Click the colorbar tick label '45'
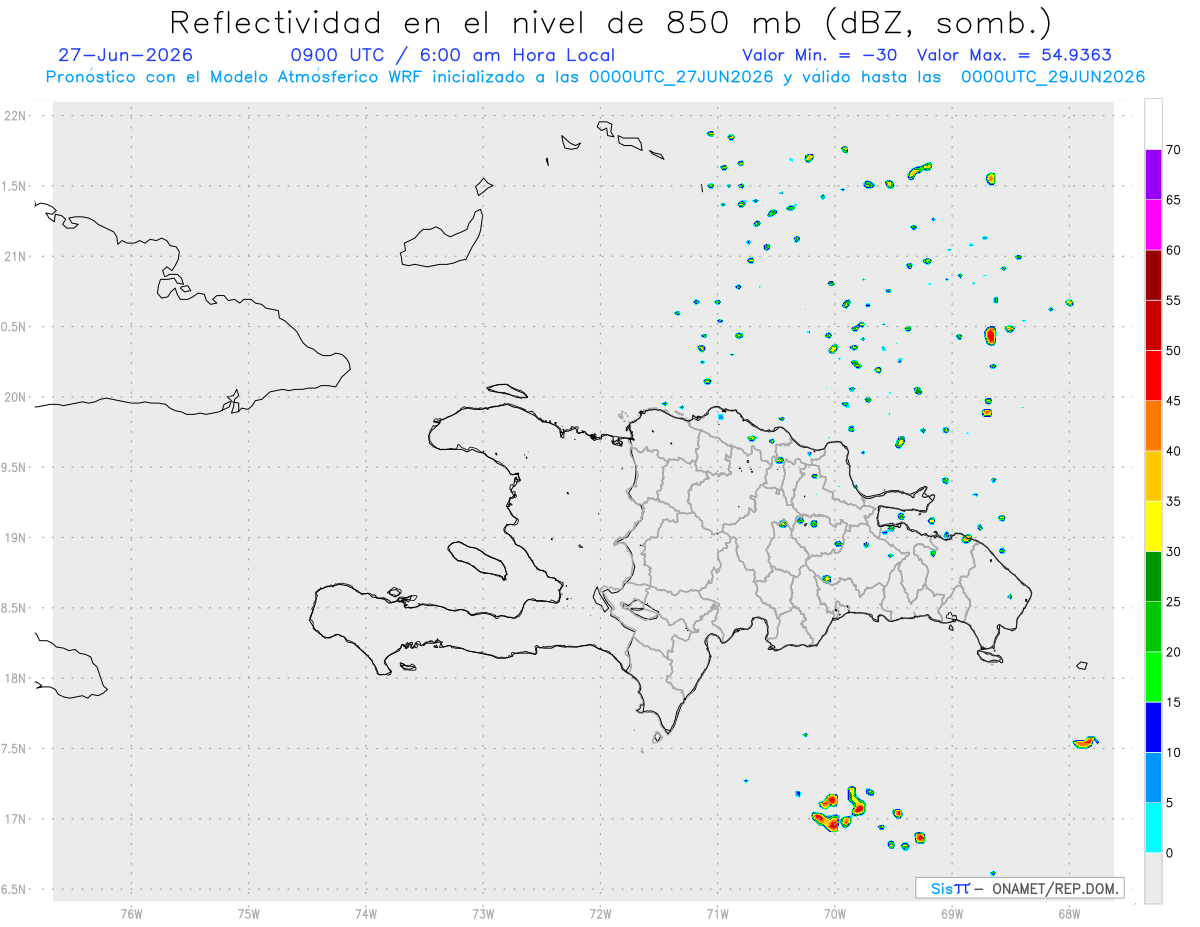 coord(1173,401)
